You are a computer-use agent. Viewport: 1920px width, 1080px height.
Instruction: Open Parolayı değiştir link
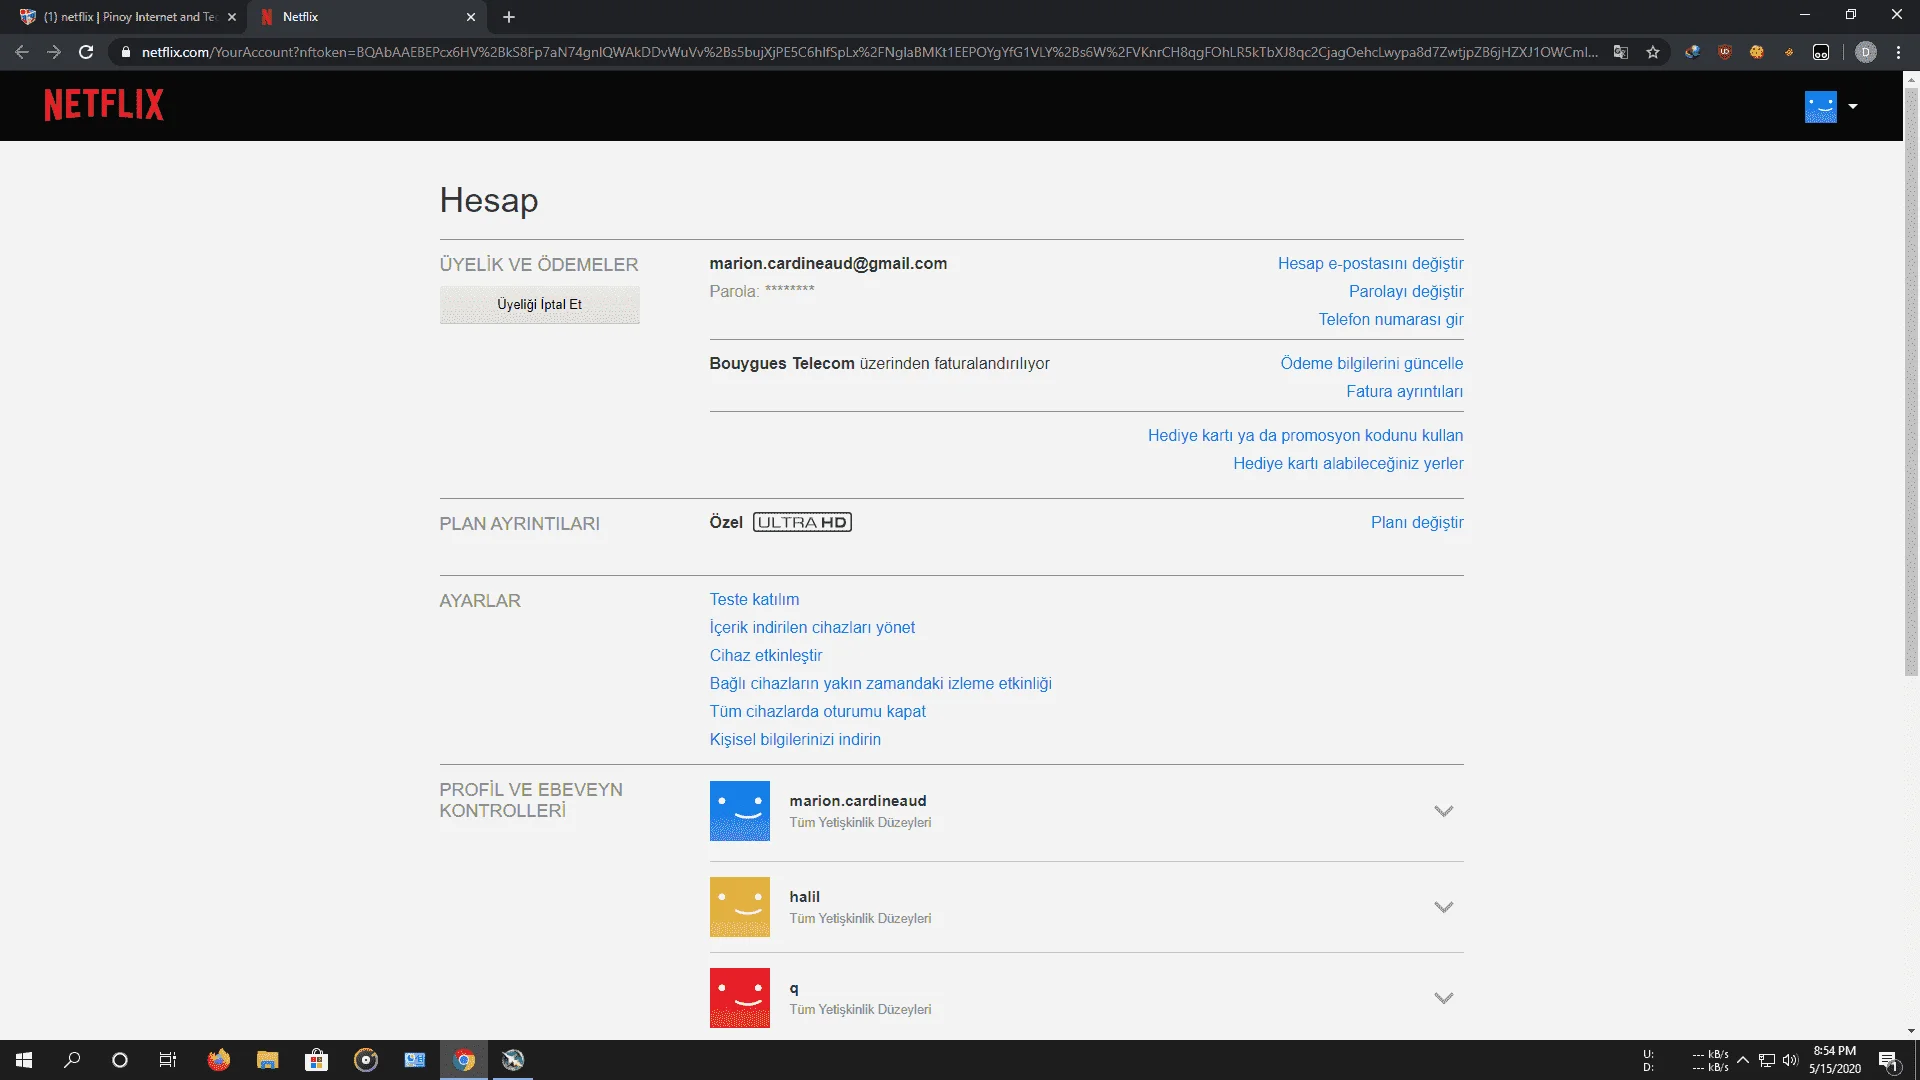coord(1406,292)
